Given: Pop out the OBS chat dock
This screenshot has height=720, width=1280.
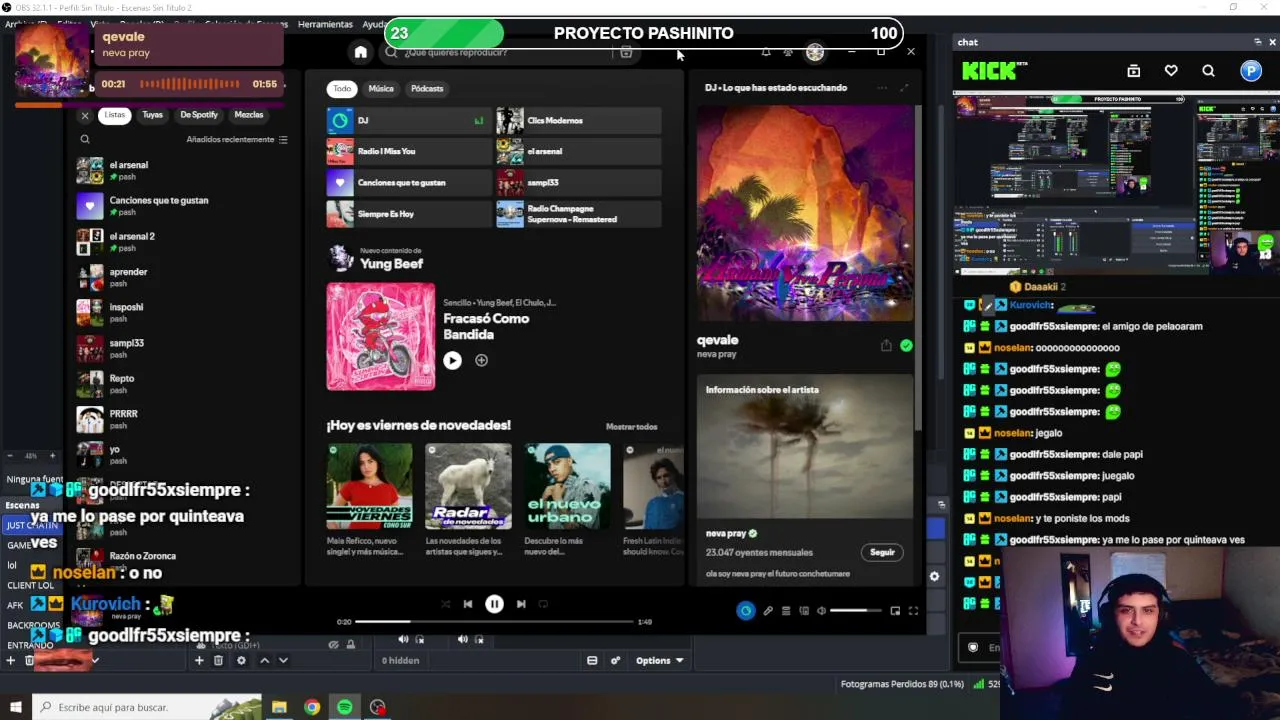Looking at the screenshot, I should (x=1257, y=42).
